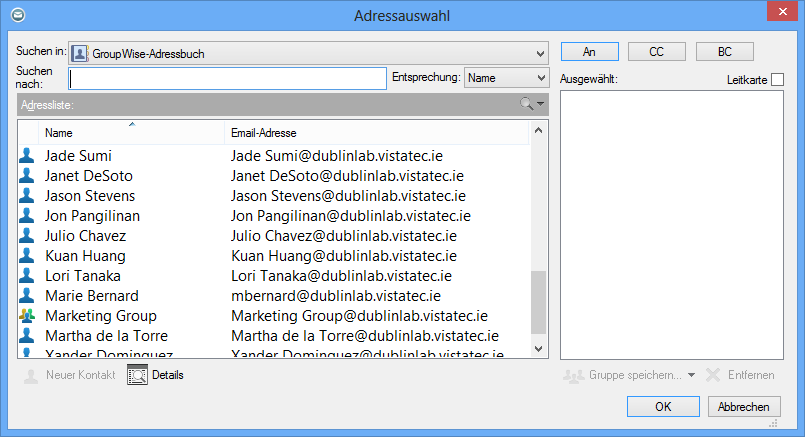Screen dimensions: 805x437
Task: Open the Gruppe speichern dropdown arrow
Action: (x=692, y=375)
